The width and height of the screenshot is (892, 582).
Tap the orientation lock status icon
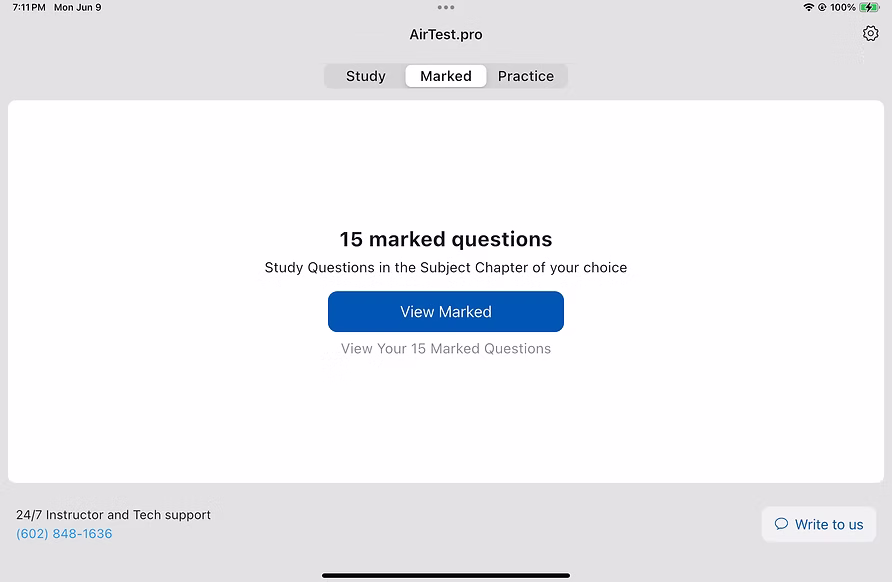coord(822,7)
